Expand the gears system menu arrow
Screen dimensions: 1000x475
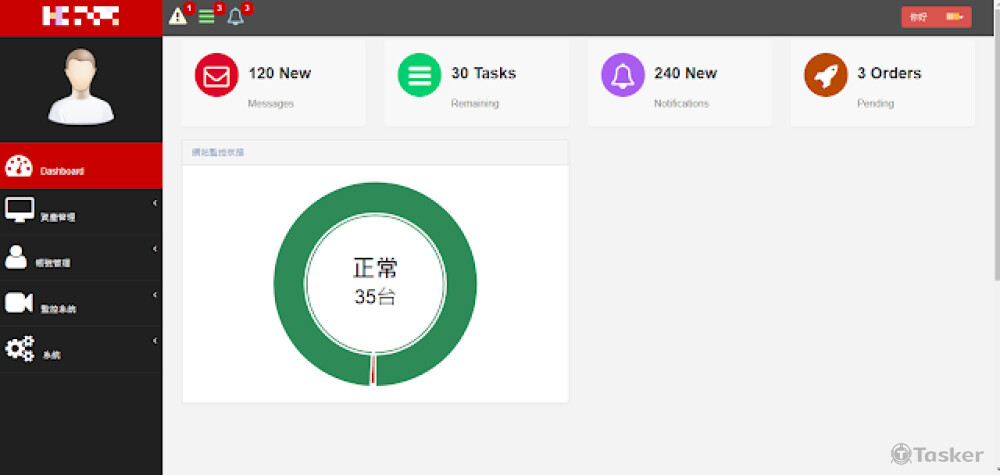155,341
